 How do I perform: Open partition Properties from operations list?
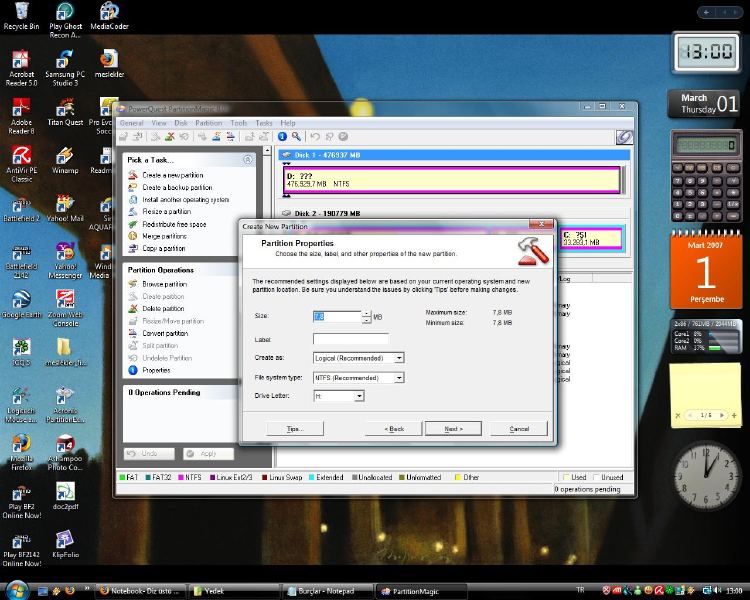pyautogui.click(x=156, y=370)
